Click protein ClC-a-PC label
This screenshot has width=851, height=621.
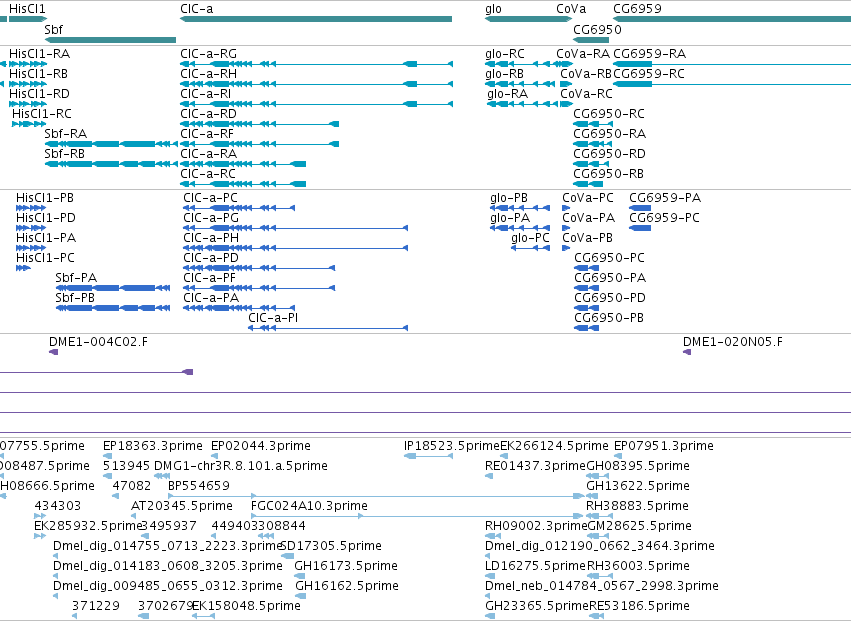pos(211,198)
